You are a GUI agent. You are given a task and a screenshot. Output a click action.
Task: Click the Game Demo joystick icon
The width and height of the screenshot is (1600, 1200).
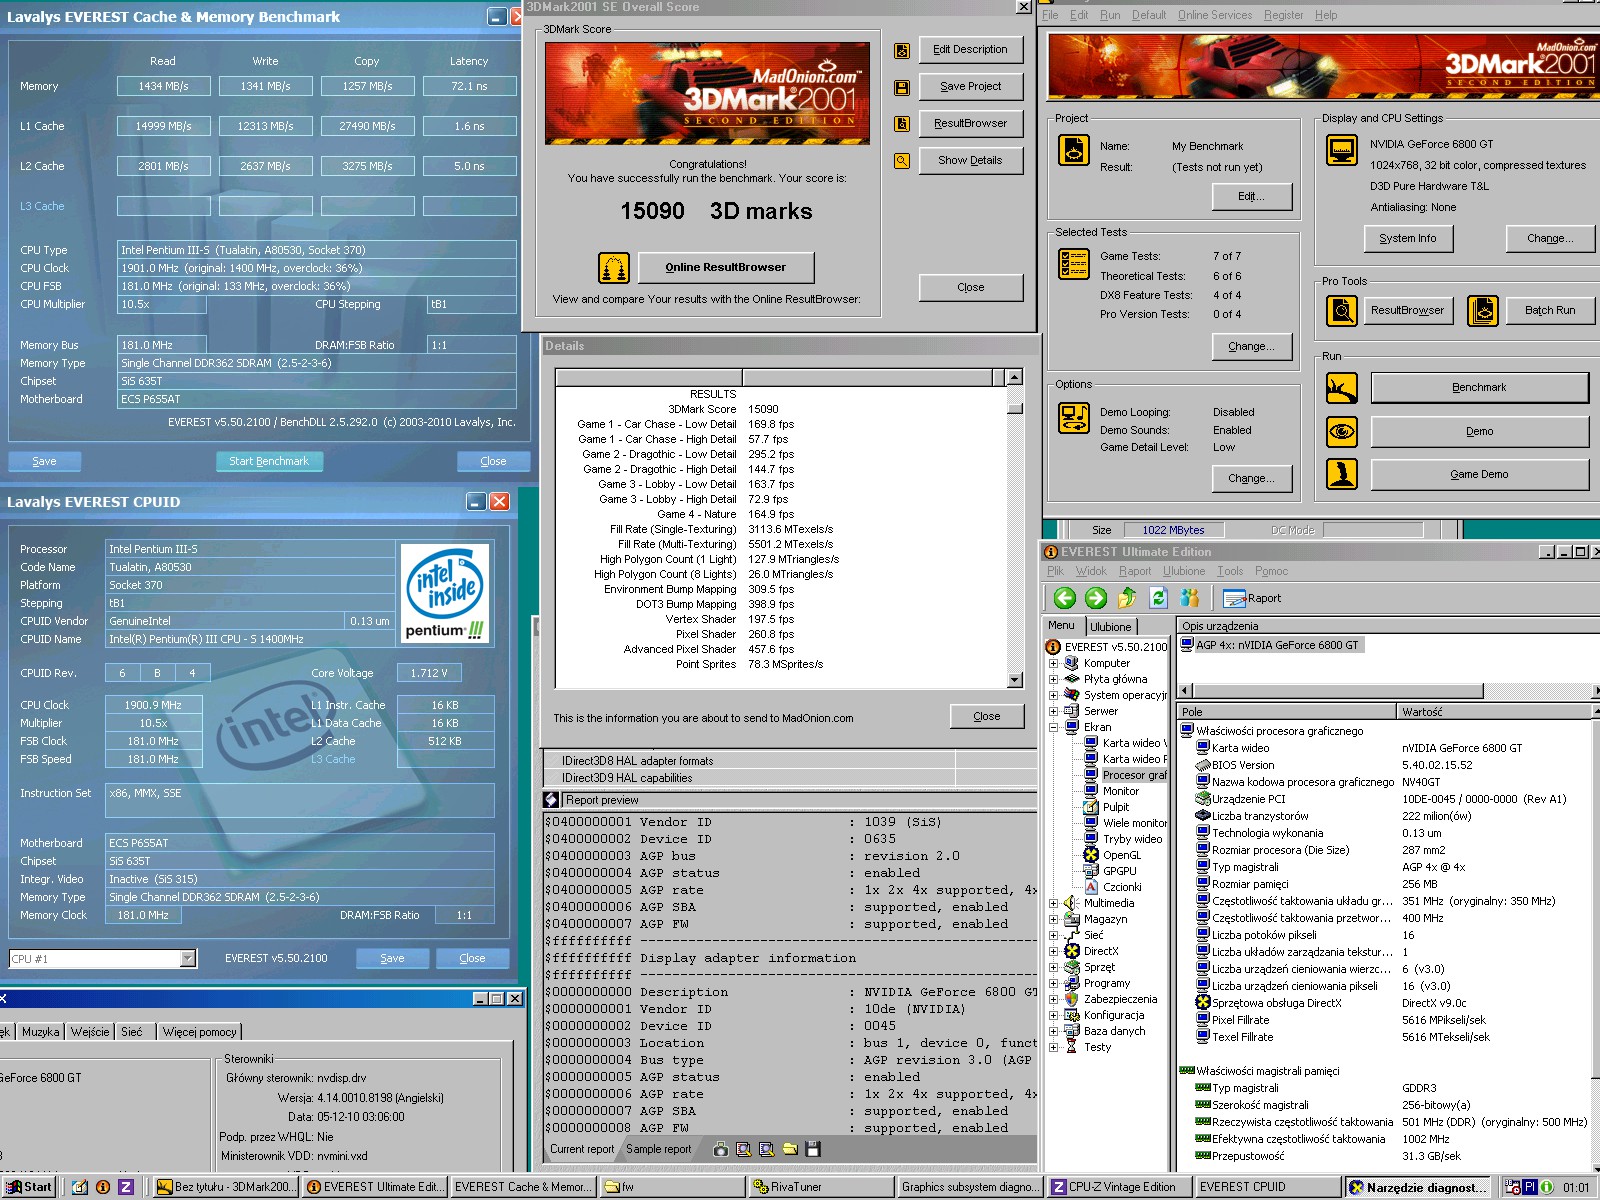(x=1341, y=474)
